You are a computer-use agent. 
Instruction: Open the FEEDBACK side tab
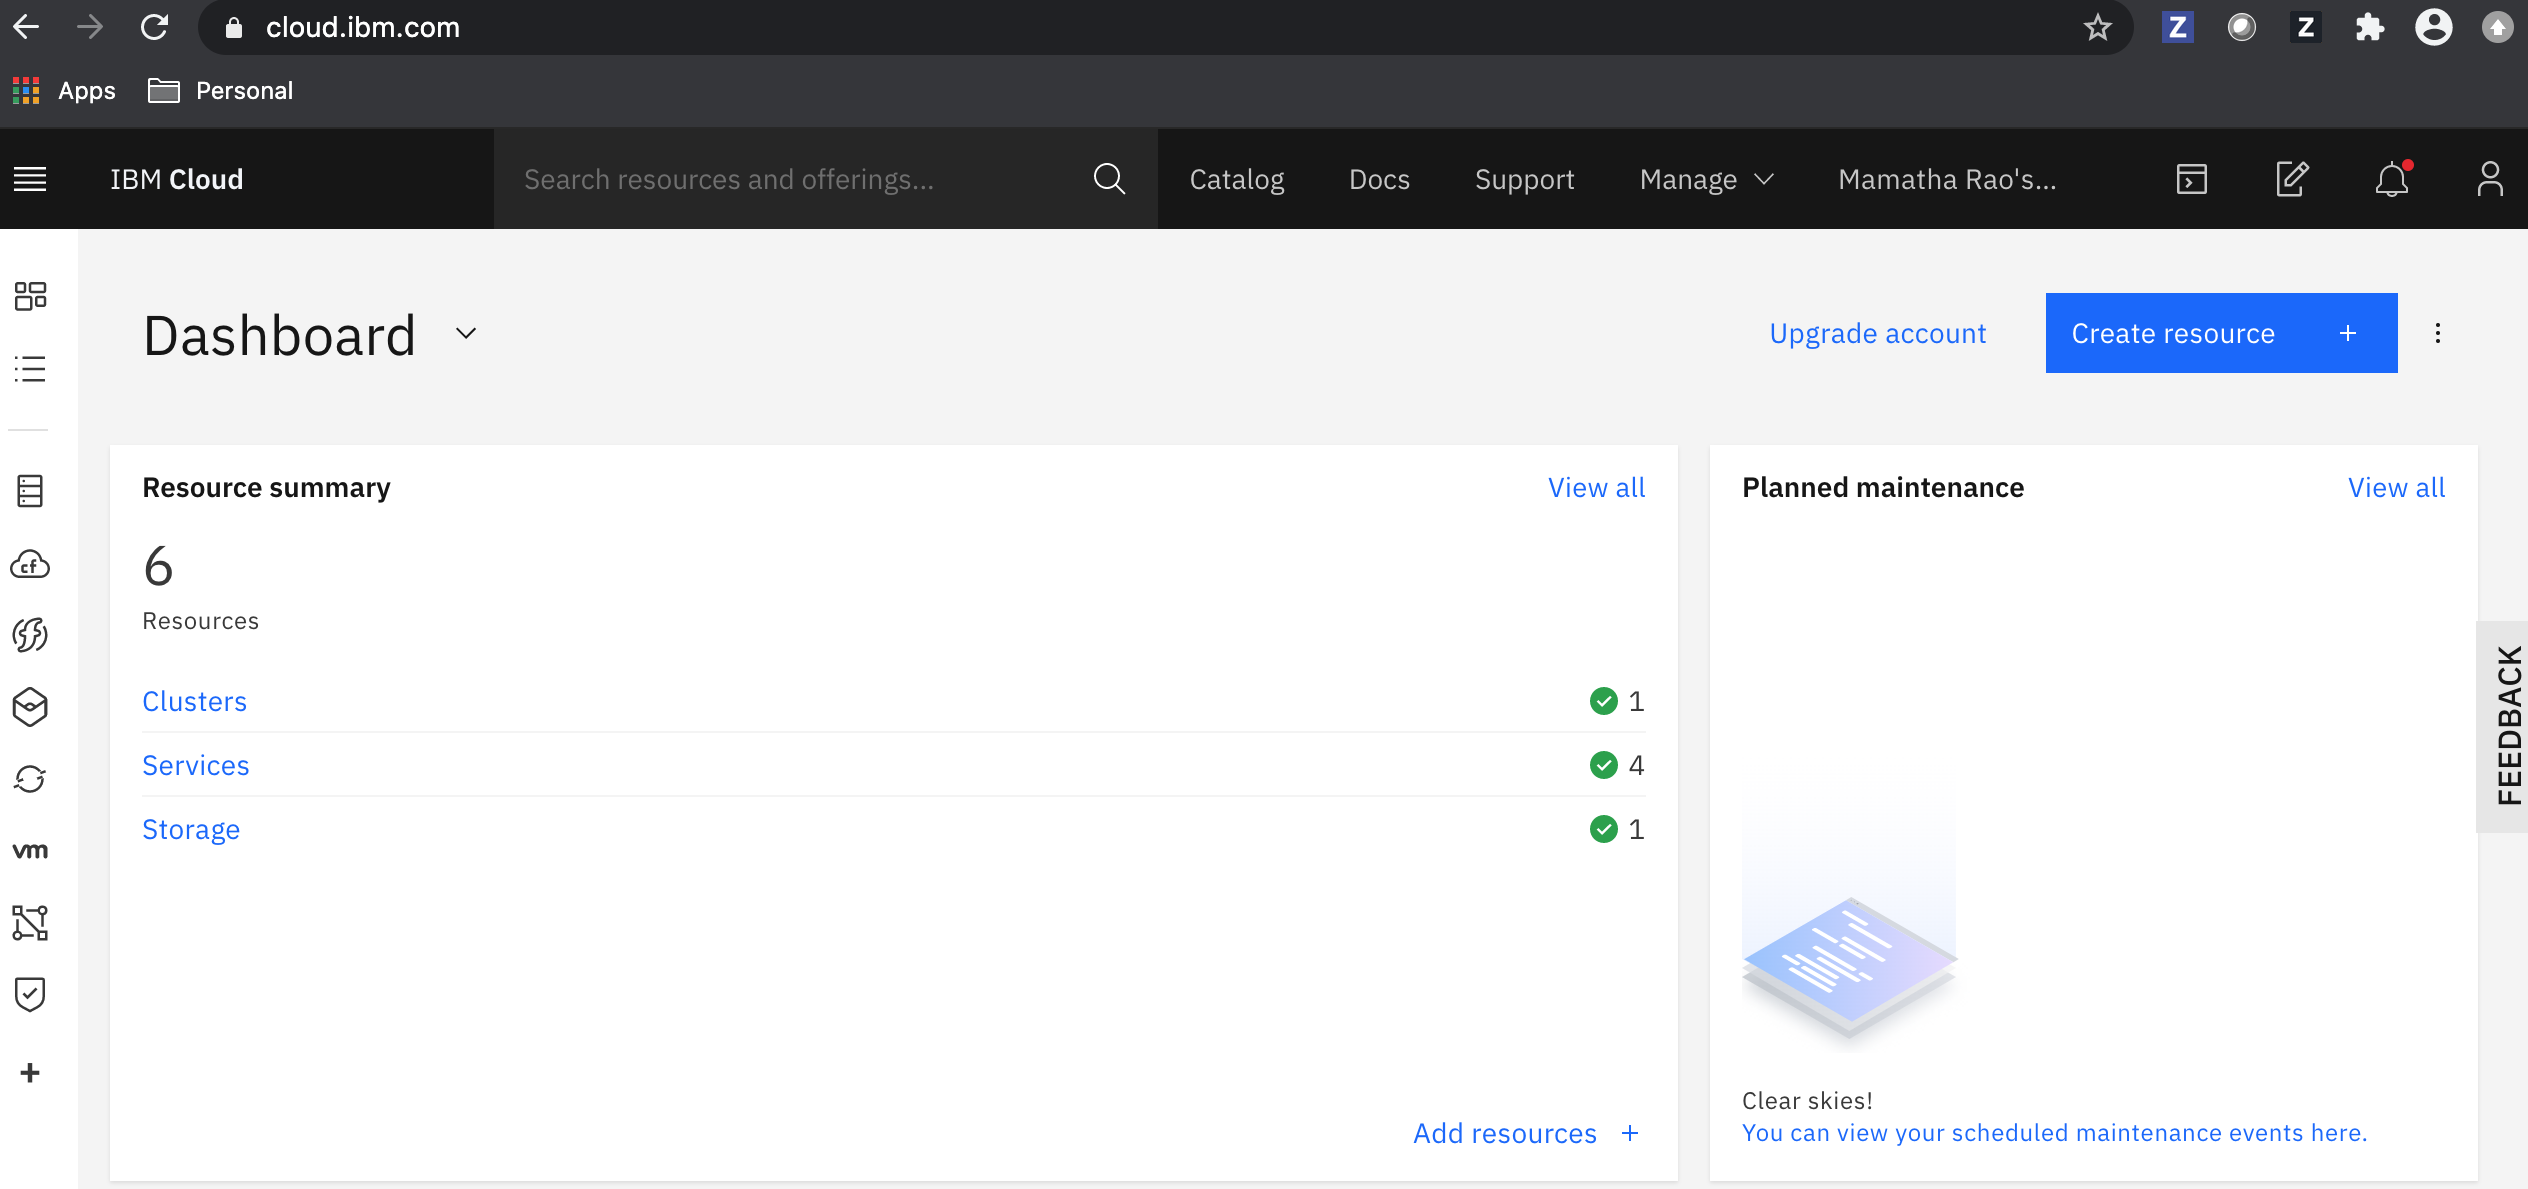[x=2508, y=726]
